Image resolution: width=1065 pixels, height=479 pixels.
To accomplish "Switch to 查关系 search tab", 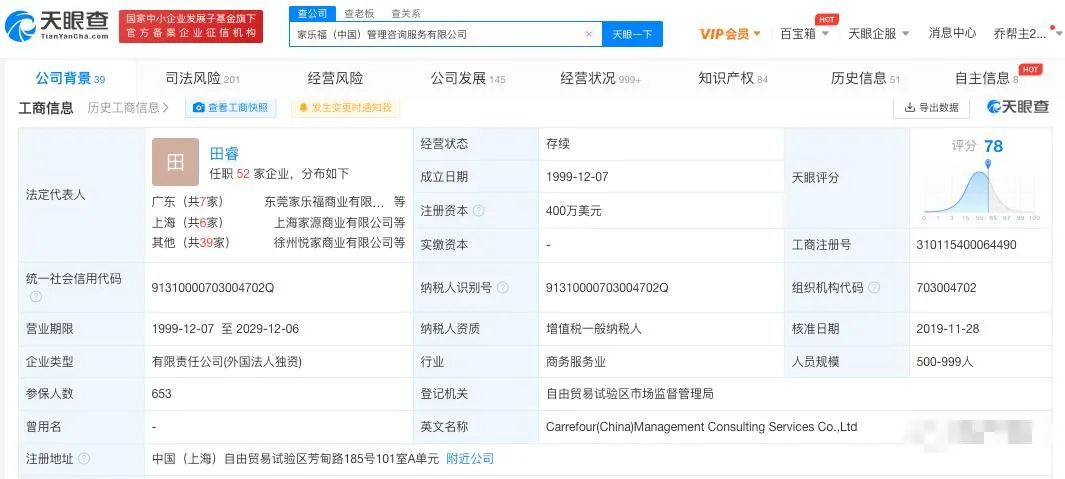I will [x=405, y=14].
